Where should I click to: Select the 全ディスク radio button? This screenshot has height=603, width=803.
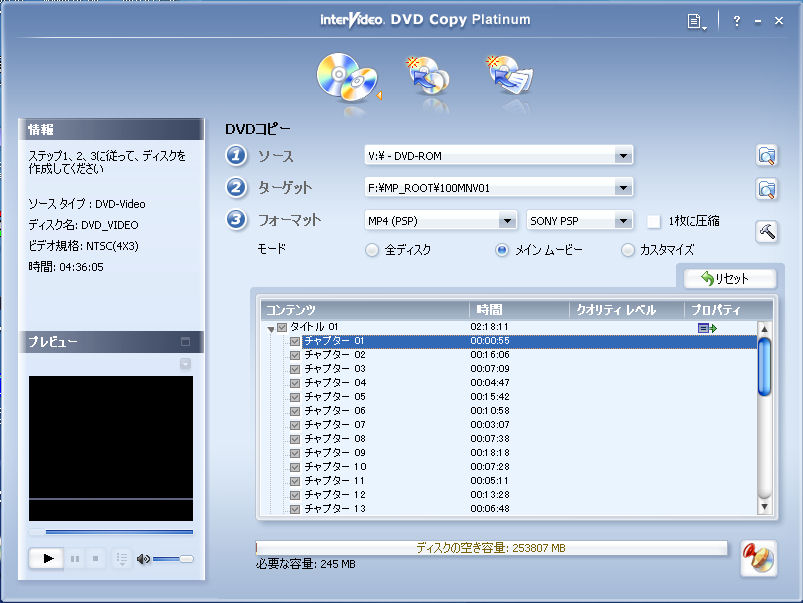(372, 250)
